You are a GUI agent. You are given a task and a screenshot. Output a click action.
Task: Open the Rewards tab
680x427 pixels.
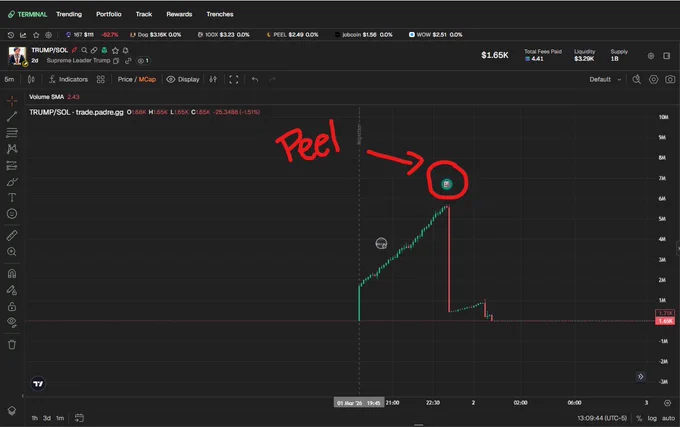coord(179,14)
